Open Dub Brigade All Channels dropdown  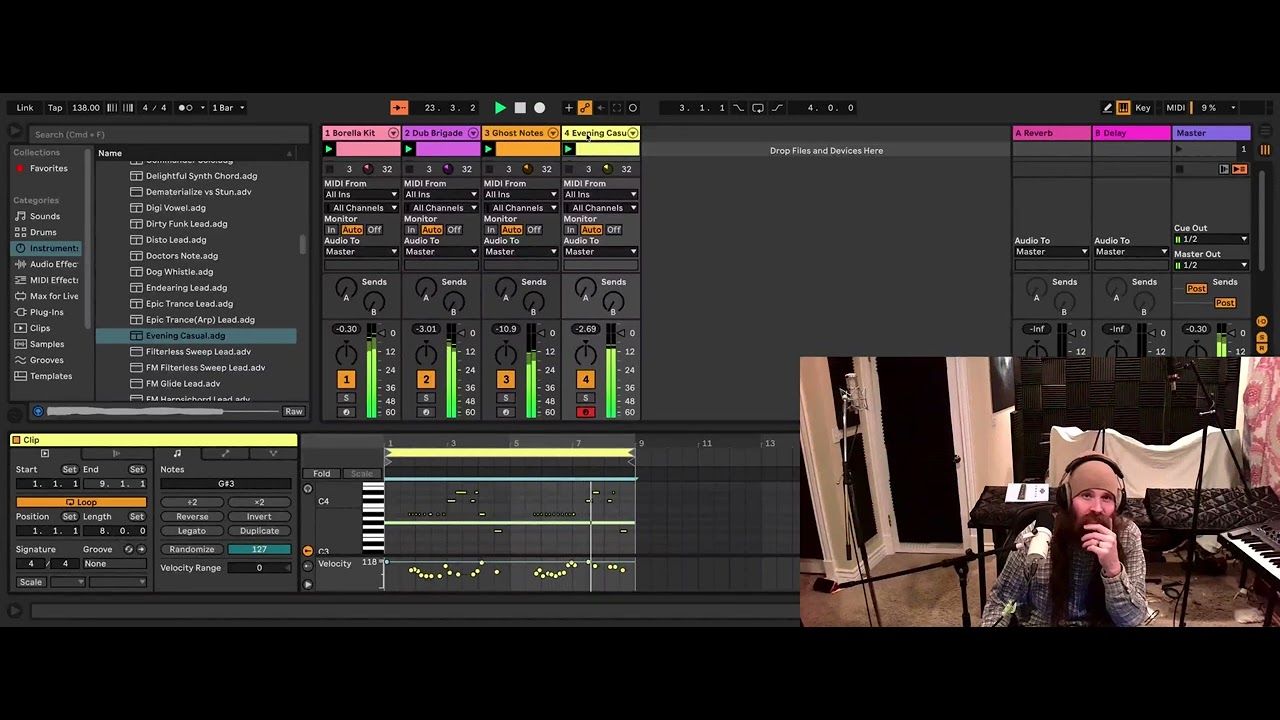[x=441, y=208]
